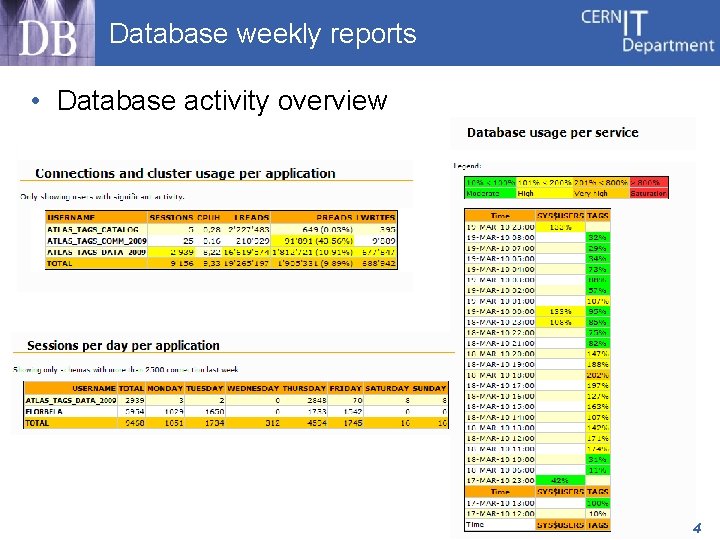Click the orange Very high legend swatch

tap(601, 188)
